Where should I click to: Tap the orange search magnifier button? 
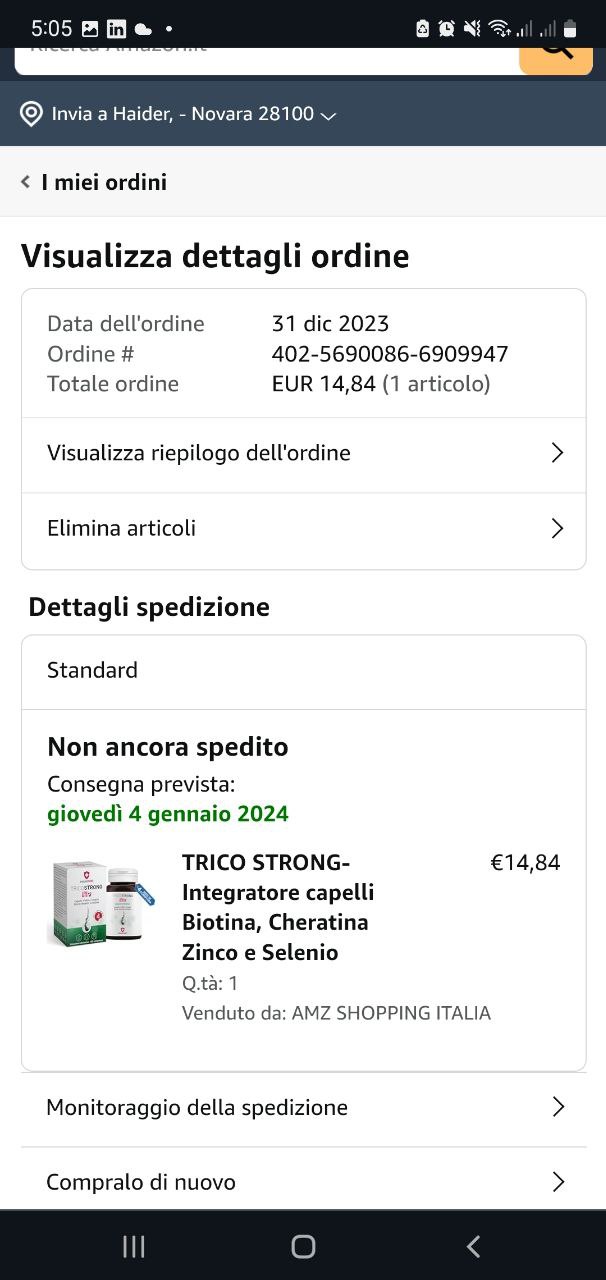[556, 52]
